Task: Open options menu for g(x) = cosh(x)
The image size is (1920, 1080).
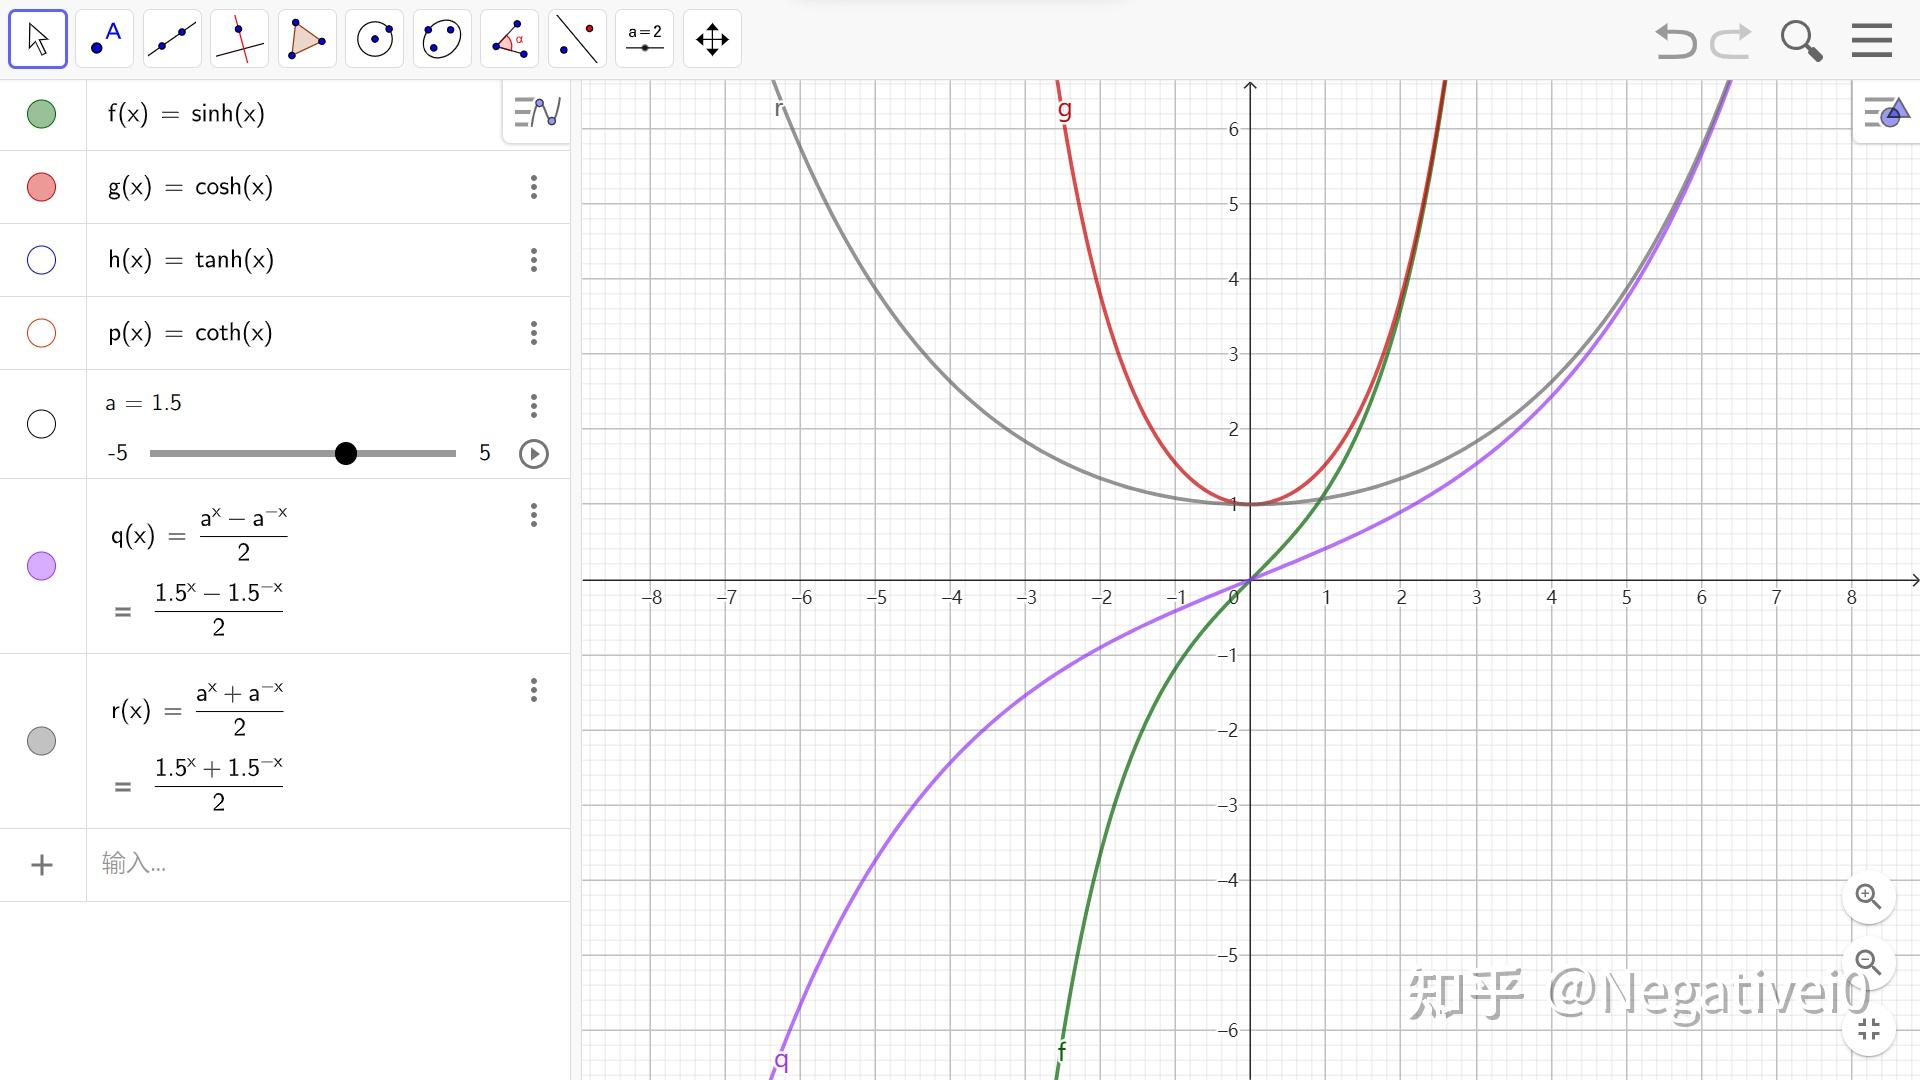Action: (534, 187)
